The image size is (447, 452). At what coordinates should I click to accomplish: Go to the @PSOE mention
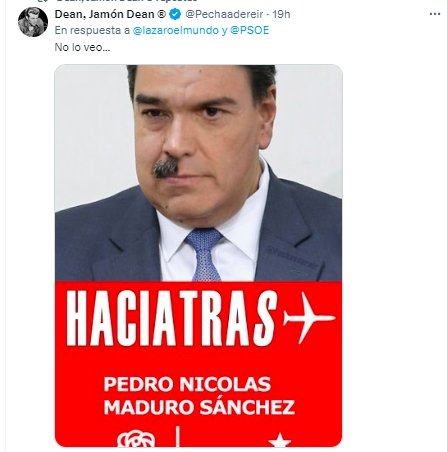[x=249, y=30]
